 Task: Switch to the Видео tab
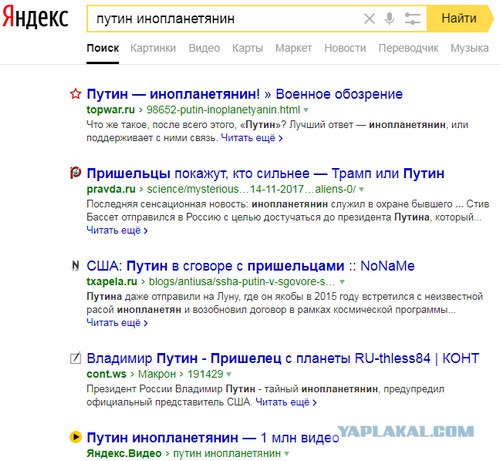click(204, 48)
